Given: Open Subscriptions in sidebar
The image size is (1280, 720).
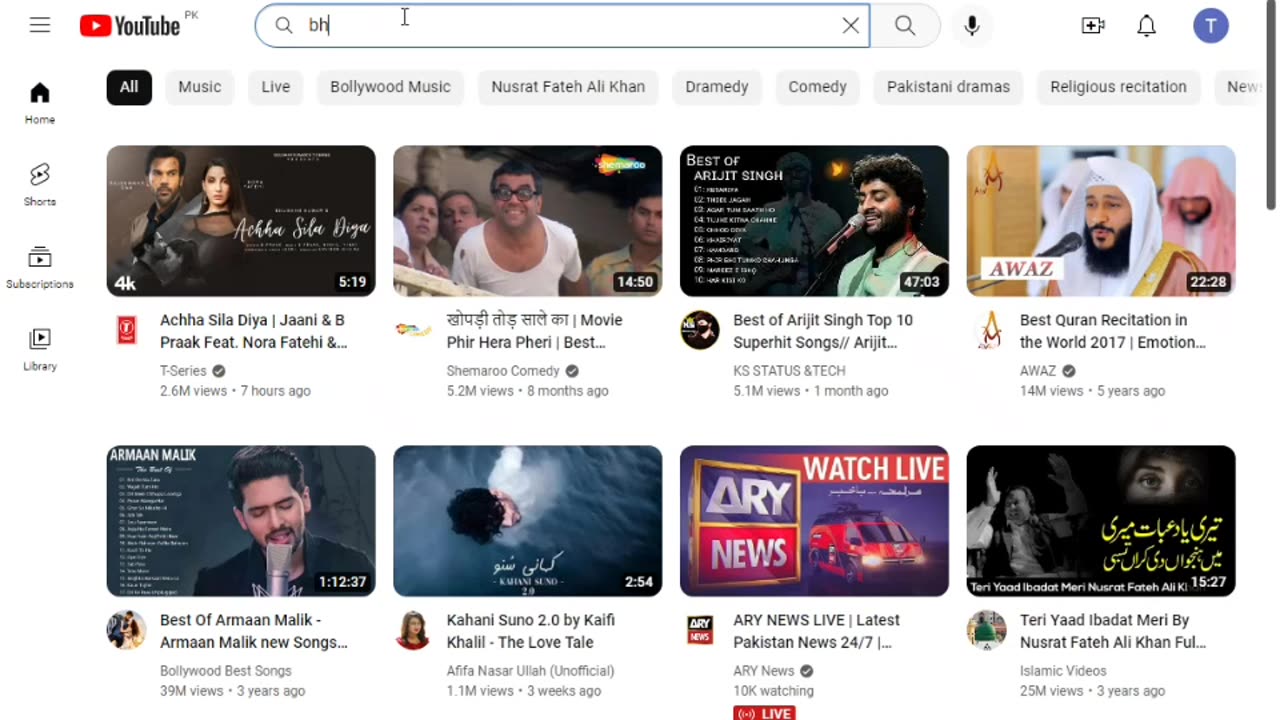Looking at the screenshot, I should (40, 268).
